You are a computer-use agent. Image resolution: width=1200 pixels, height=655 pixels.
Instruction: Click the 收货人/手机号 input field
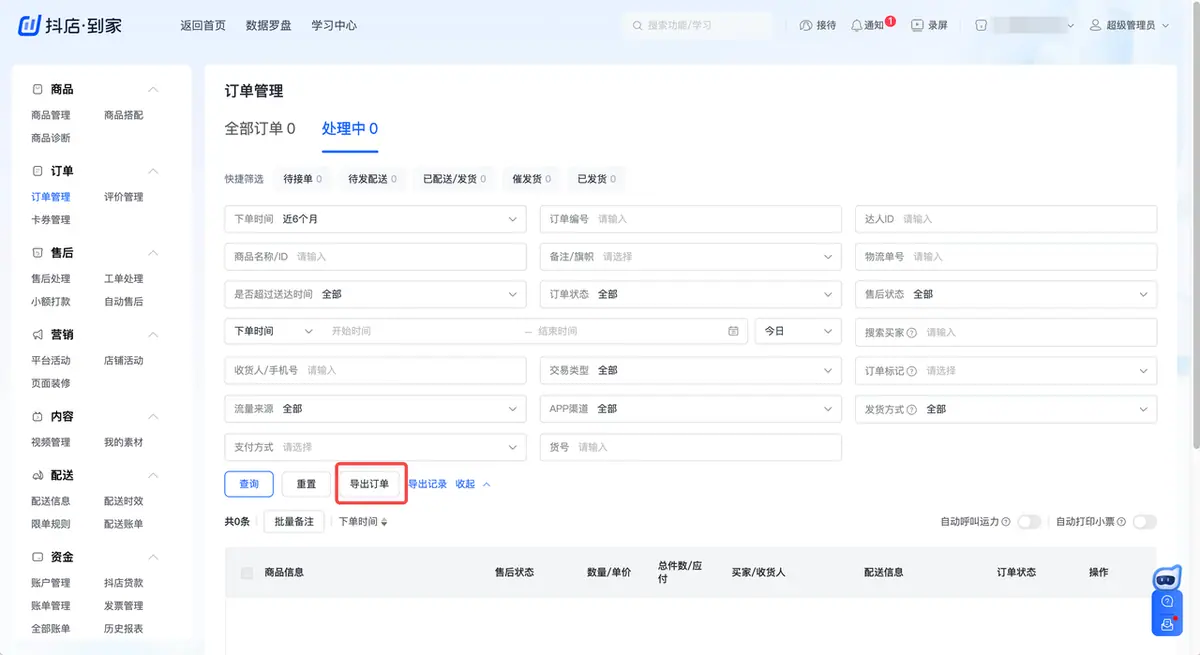375,371
